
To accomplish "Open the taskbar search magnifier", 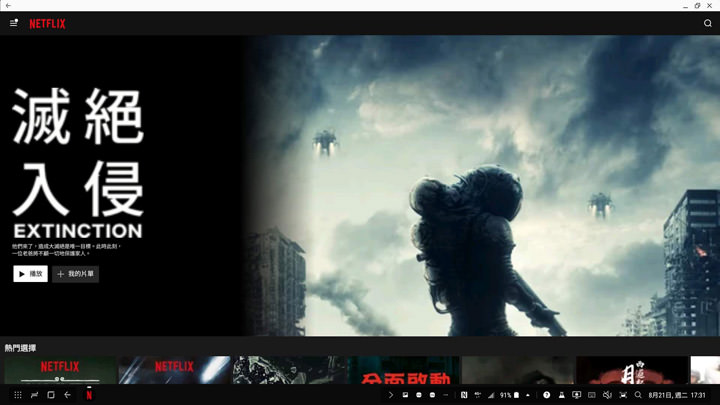I will [x=638, y=395].
